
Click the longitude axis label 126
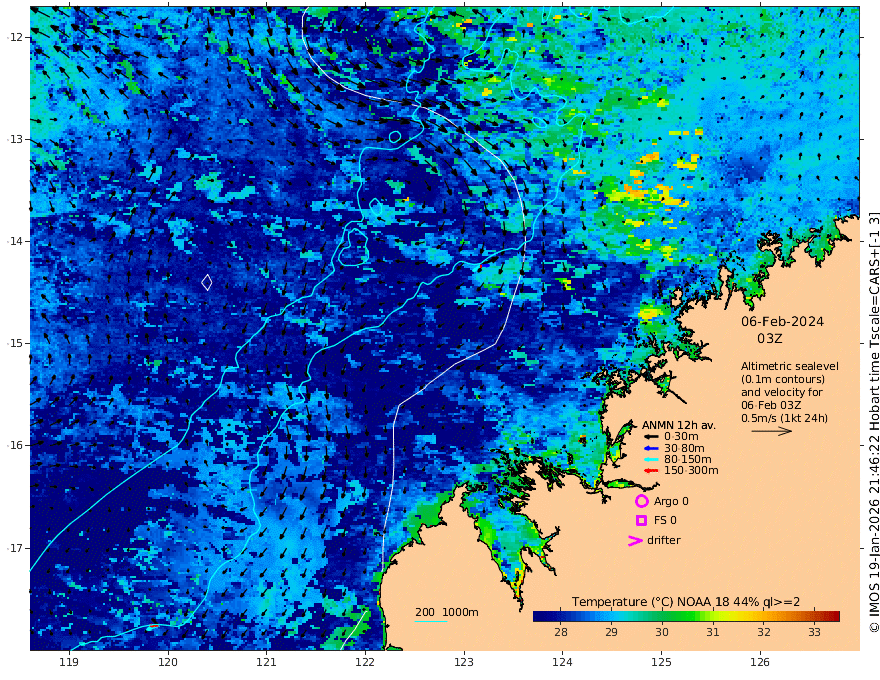click(x=760, y=663)
